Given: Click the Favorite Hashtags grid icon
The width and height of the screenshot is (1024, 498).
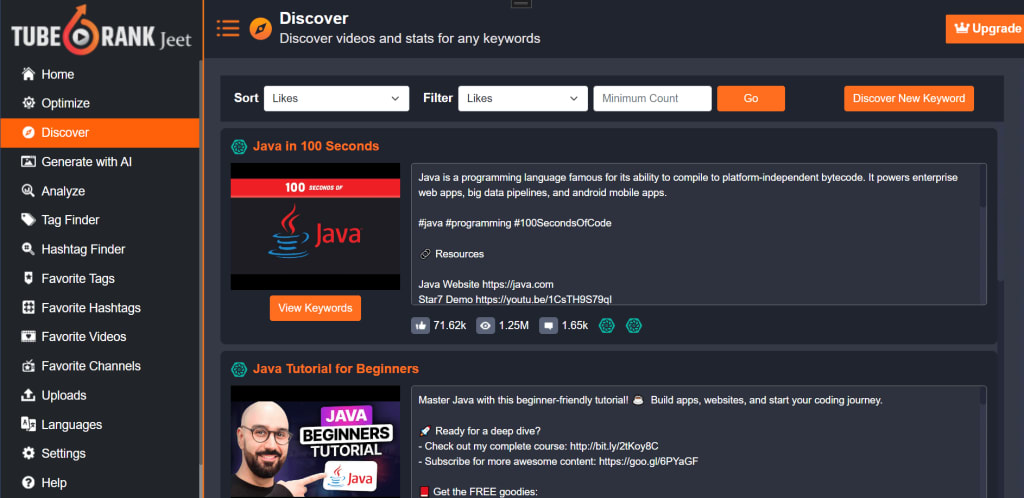Looking at the screenshot, I should coord(28,307).
